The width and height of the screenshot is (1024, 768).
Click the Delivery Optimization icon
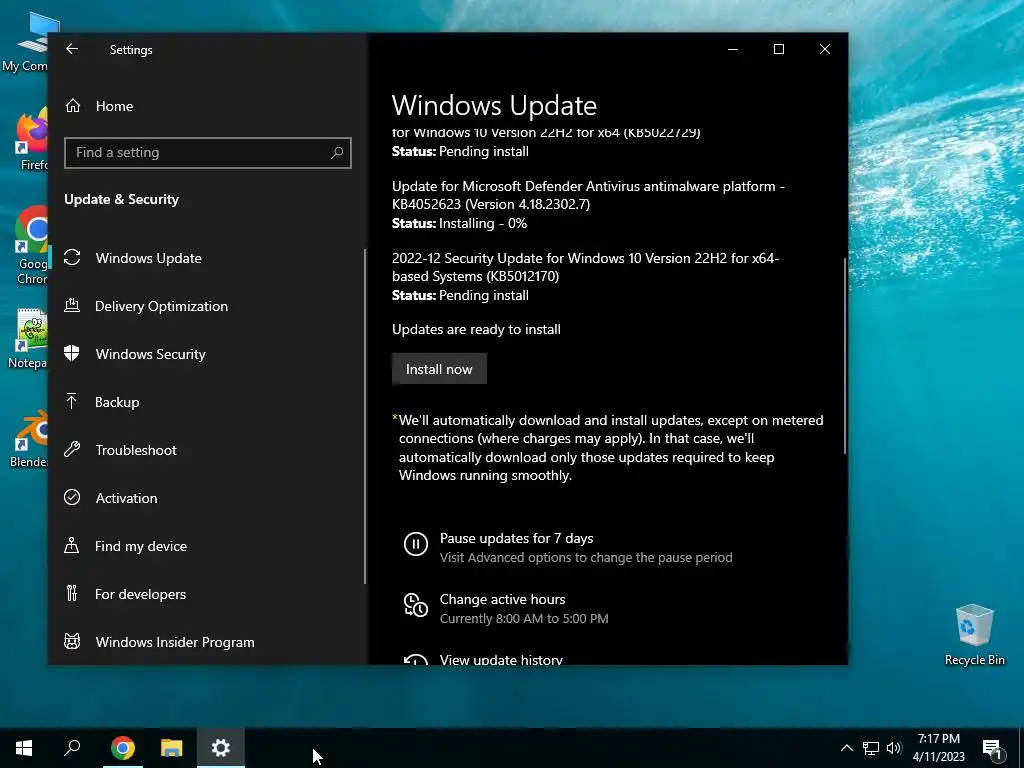(72, 305)
